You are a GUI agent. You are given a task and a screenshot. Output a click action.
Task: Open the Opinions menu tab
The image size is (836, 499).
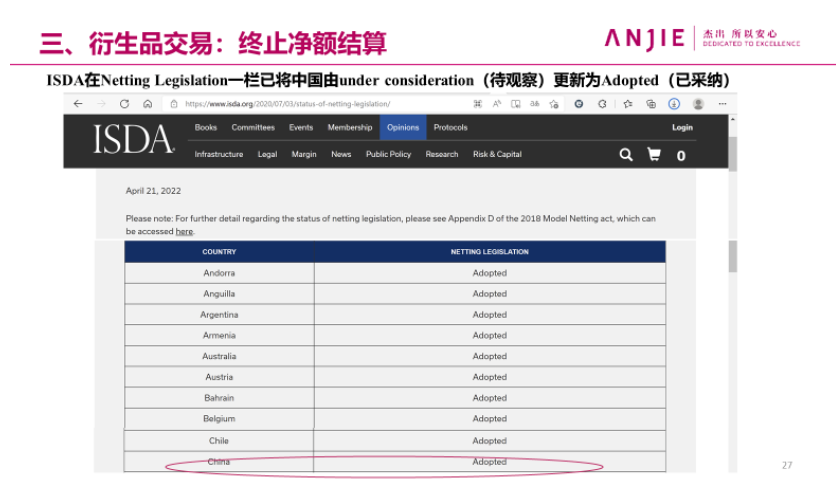pyautogui.click(x=403, y=128)
